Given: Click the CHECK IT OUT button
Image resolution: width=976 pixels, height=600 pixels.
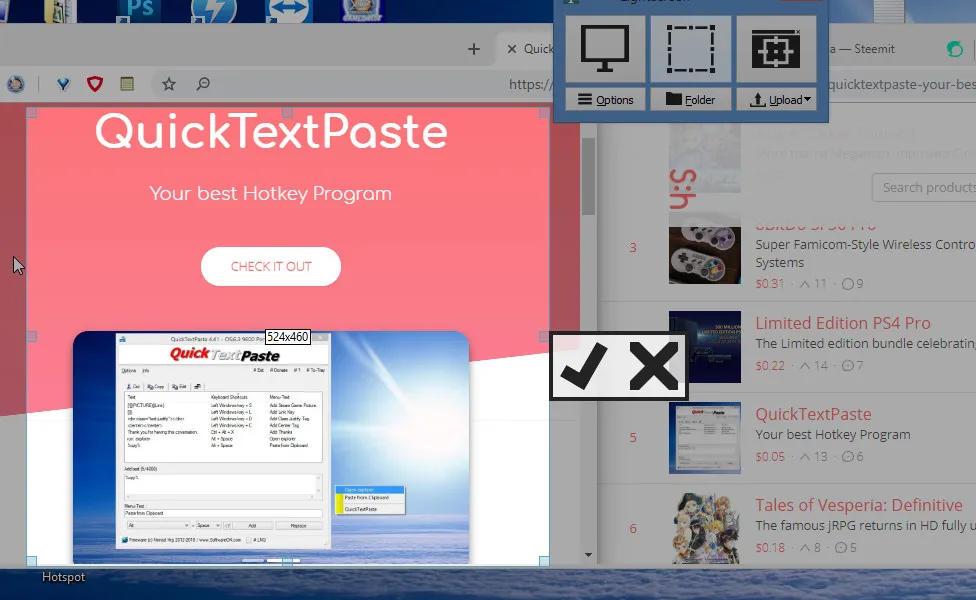Looking at the screenshot, I should pos(271,266).
